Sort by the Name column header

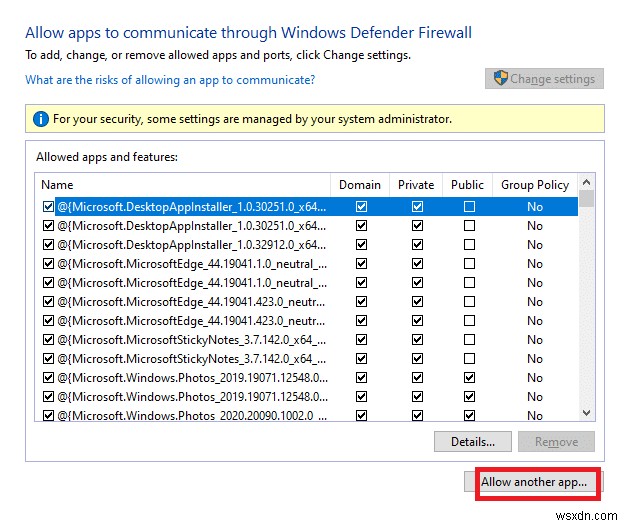(x=183, y=185)
